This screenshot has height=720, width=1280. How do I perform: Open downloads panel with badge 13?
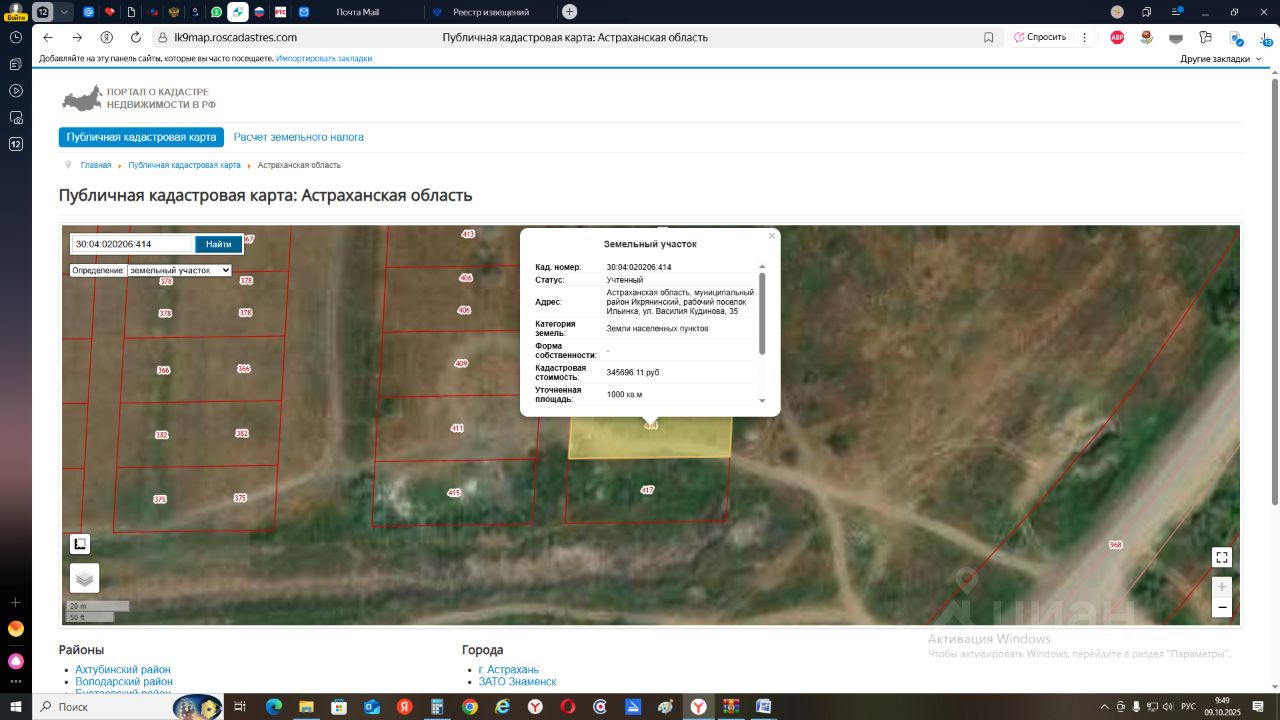1266,38
